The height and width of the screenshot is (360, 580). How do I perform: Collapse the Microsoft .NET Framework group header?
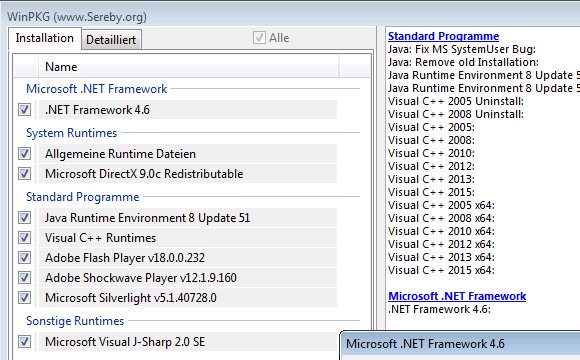click(x=97, y=89)
